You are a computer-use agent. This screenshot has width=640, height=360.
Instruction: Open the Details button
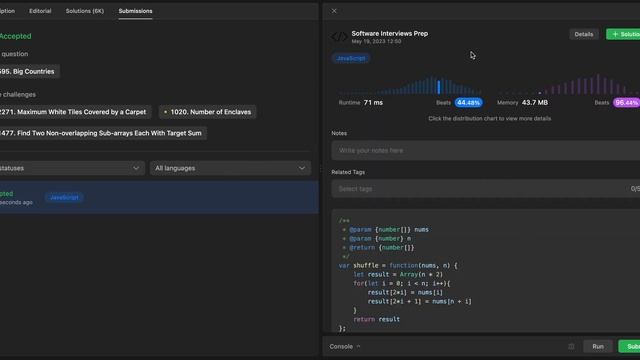[x=584, y=34]
